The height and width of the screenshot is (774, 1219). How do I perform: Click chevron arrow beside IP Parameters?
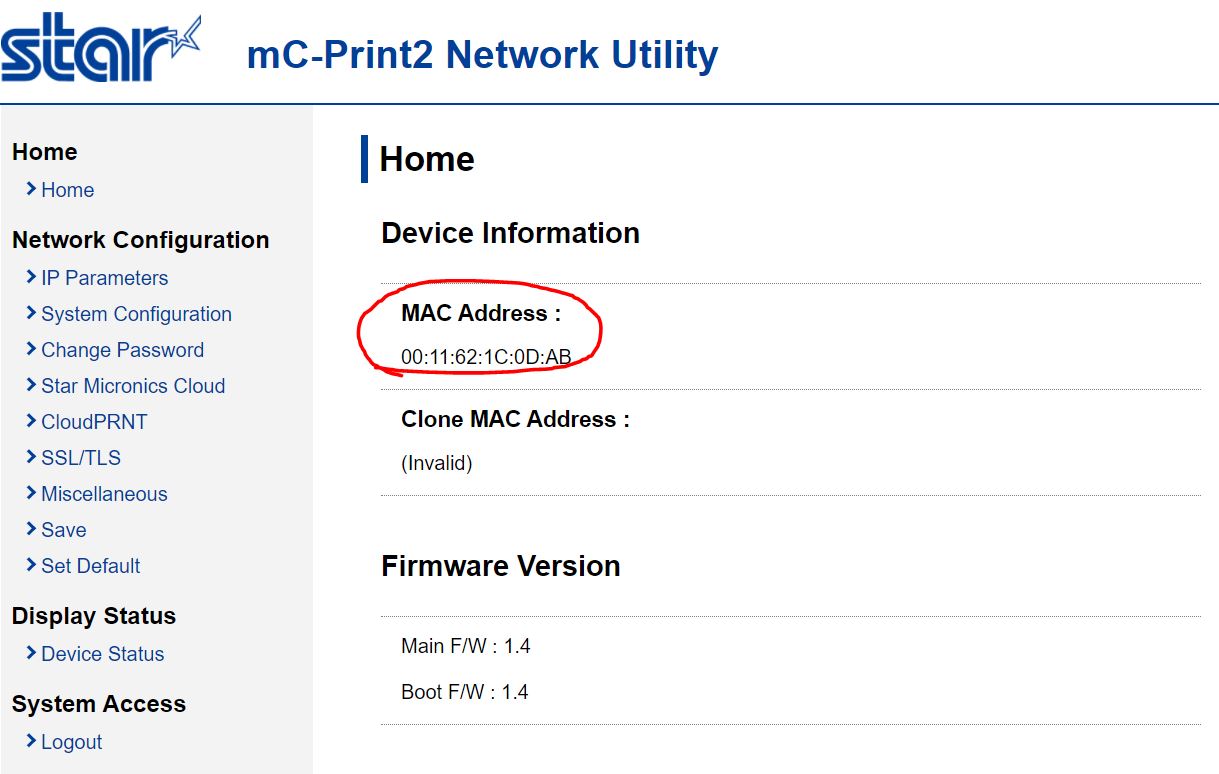tap(31, 277)
